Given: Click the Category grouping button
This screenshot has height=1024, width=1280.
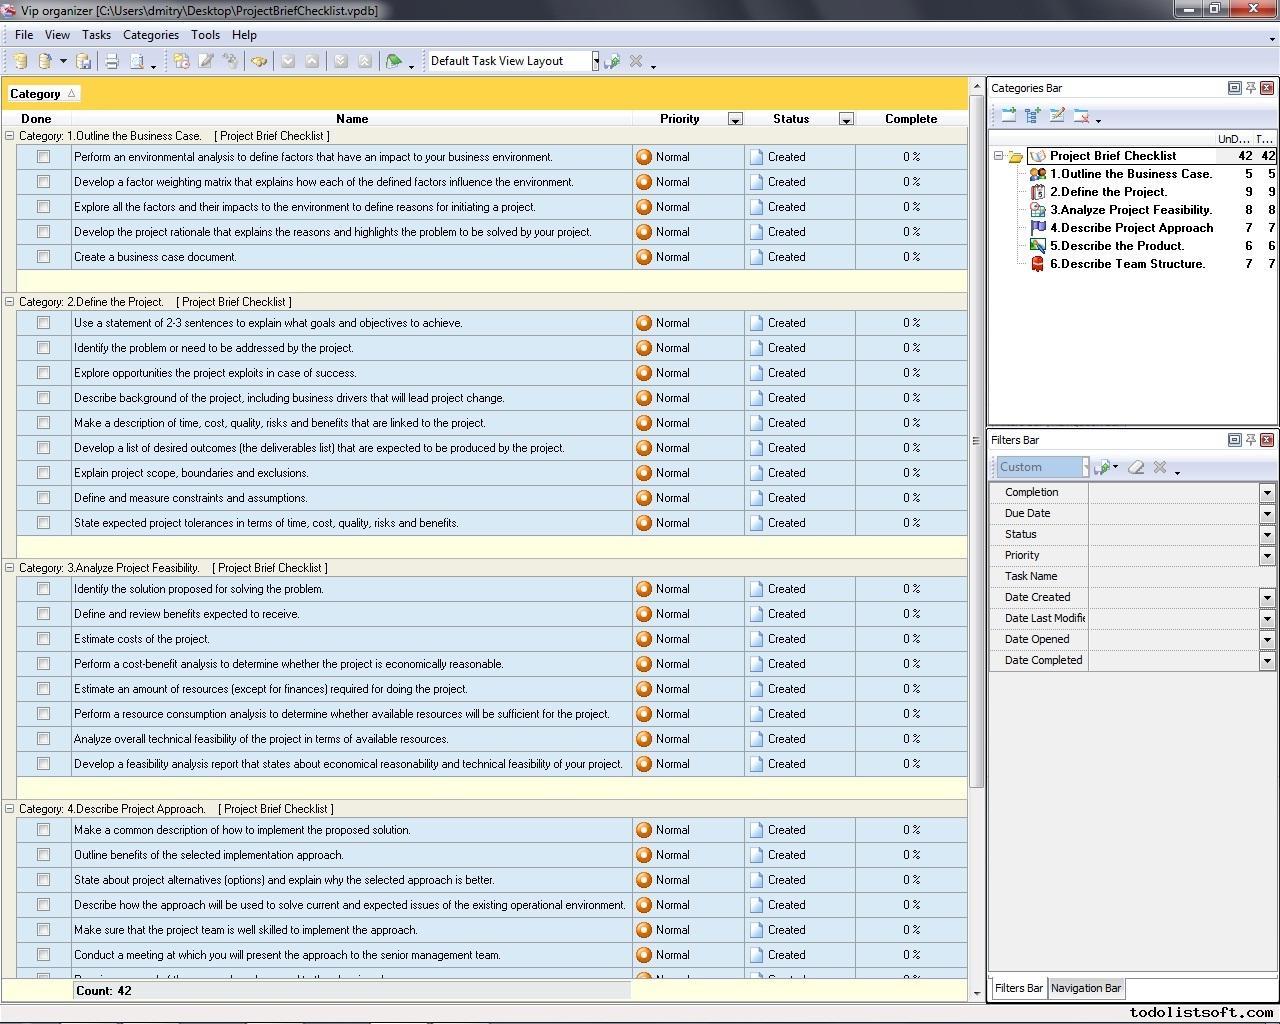Looking at the screenshot, I should [43, 94].
